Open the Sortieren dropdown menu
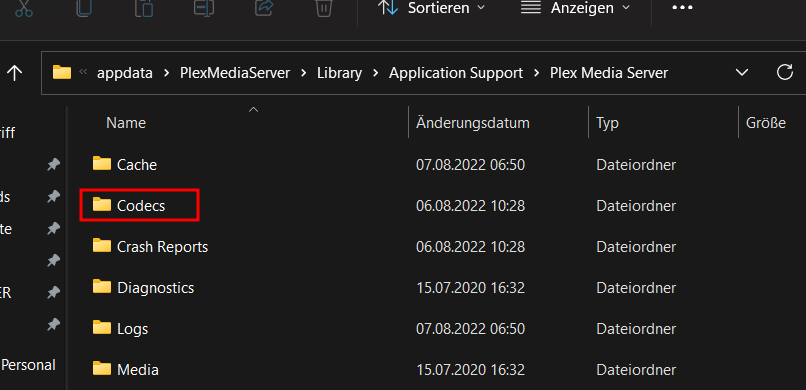The width and height of the screenshot is (806, 390). 431,8
